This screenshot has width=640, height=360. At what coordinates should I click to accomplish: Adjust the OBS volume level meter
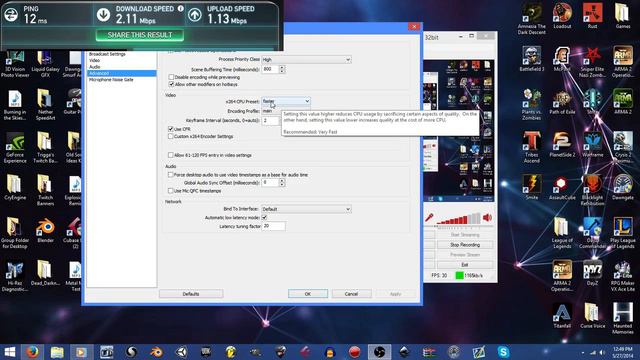click(x=458, y=219)
